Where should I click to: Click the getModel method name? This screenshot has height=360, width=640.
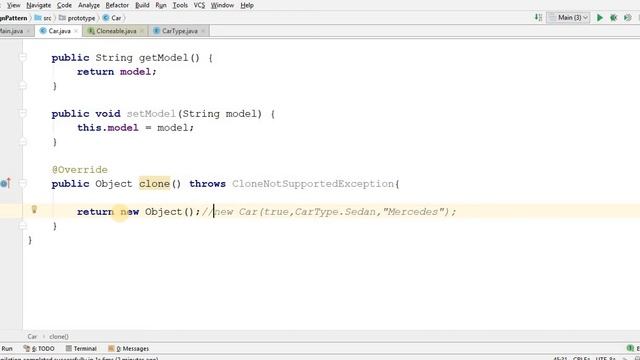163,58
